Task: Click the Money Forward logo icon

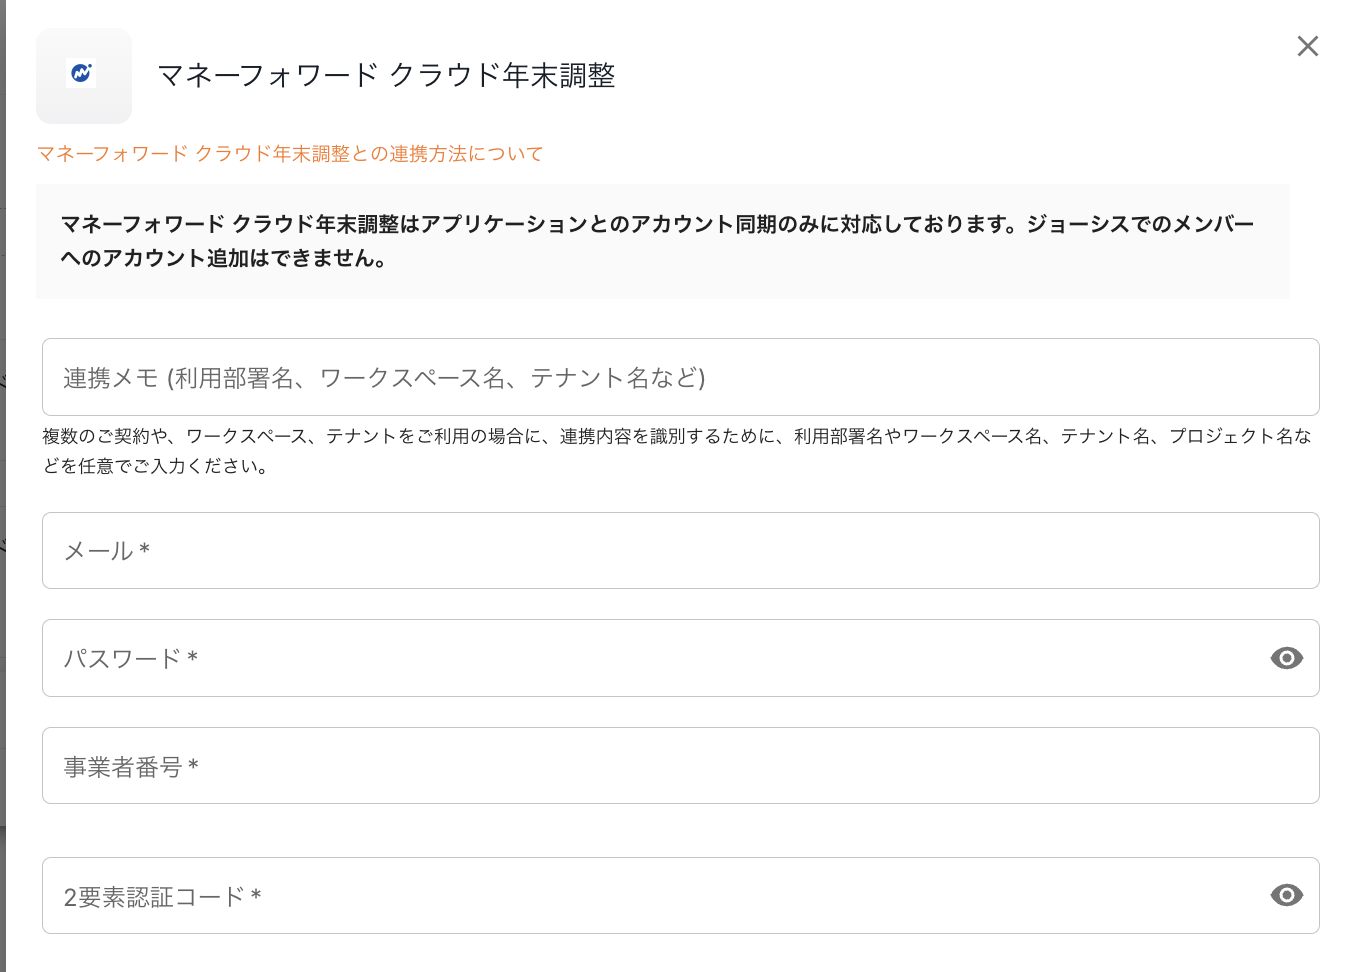Action: [x=81, y=74]
